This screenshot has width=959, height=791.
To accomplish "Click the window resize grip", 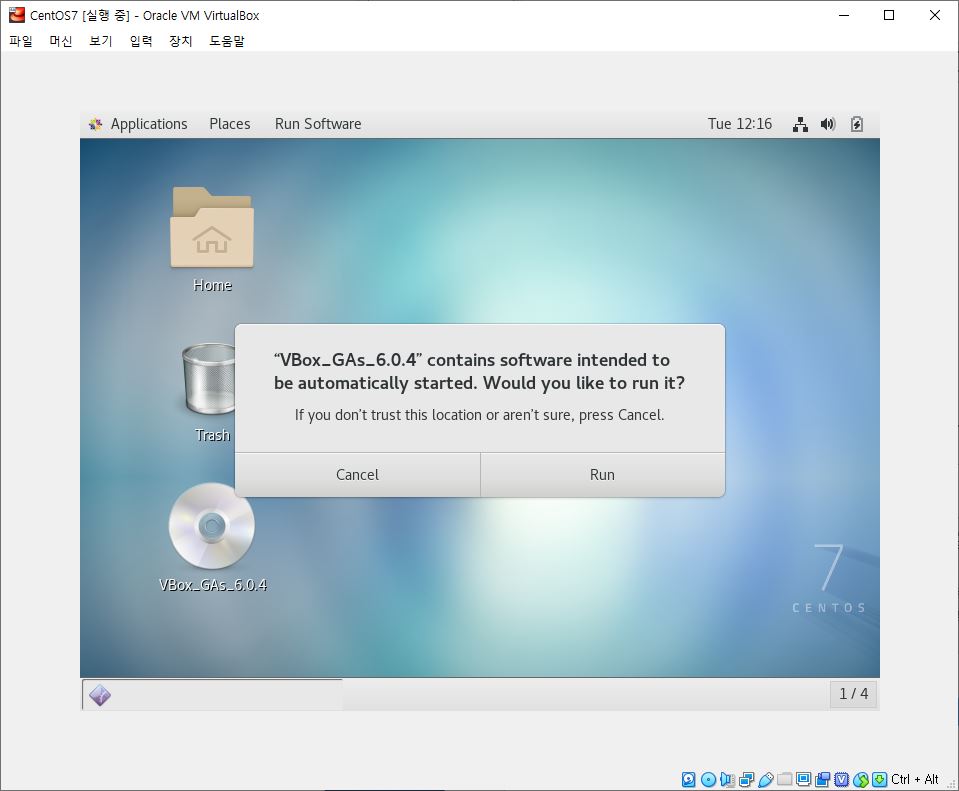I will point(952,784).
